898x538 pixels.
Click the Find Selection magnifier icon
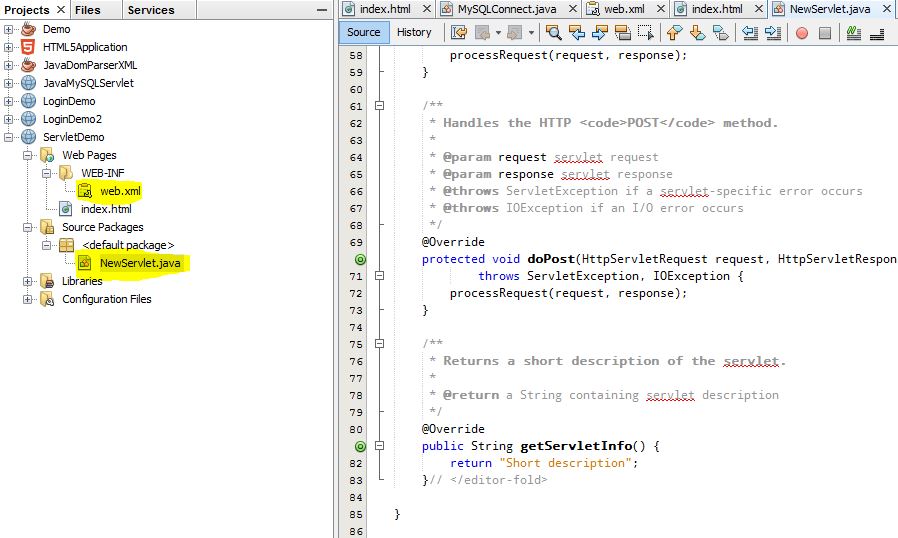click(x=553, y=32)
